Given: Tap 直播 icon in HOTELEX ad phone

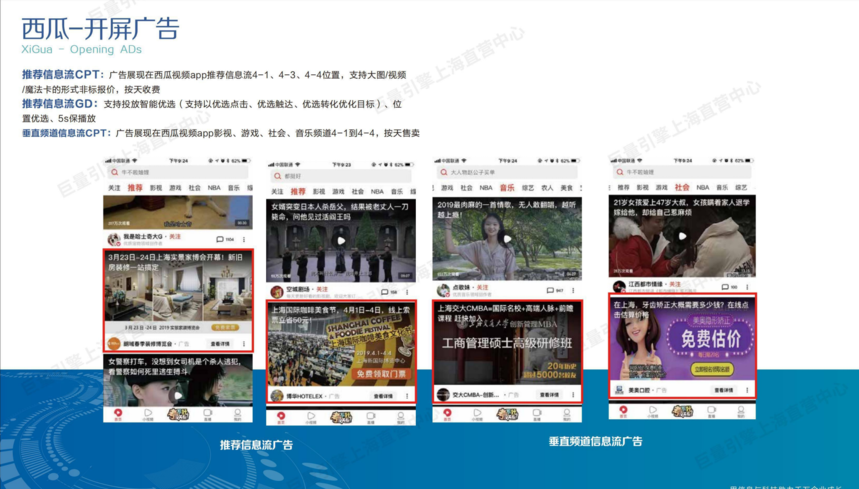Looking at the screenshot, I should 370,418.
